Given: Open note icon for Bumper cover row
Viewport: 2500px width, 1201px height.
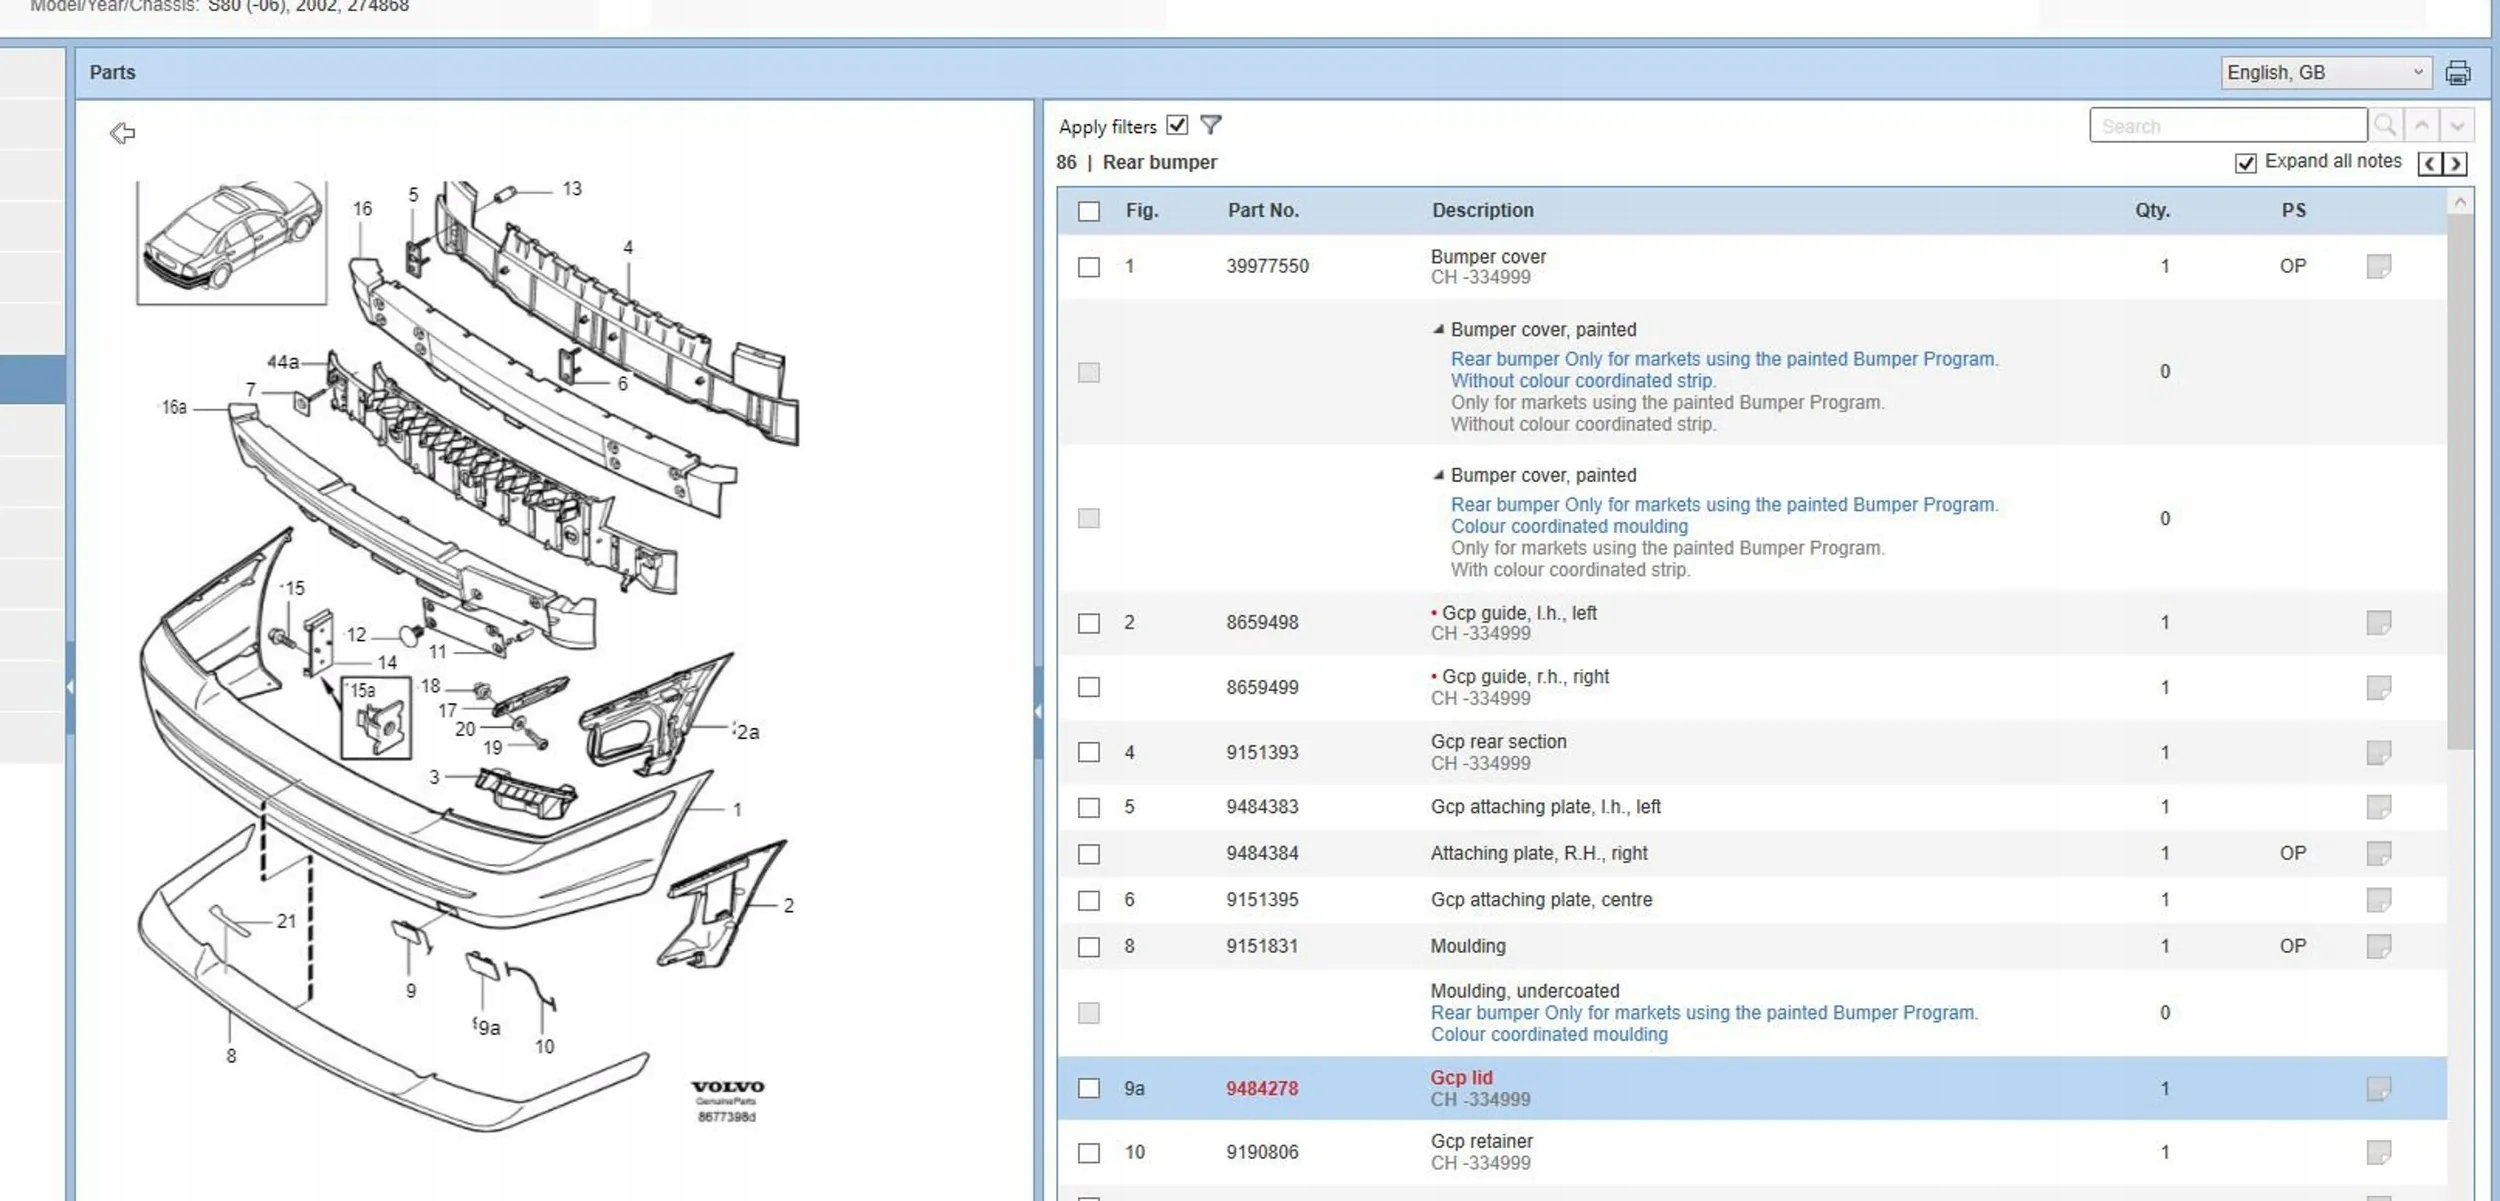Looking at the screenshot, I should point(2378,266).
